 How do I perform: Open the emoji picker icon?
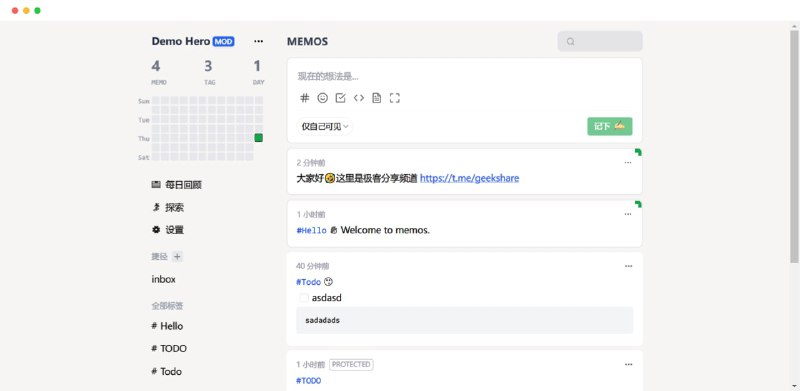(x=322, y=98)
